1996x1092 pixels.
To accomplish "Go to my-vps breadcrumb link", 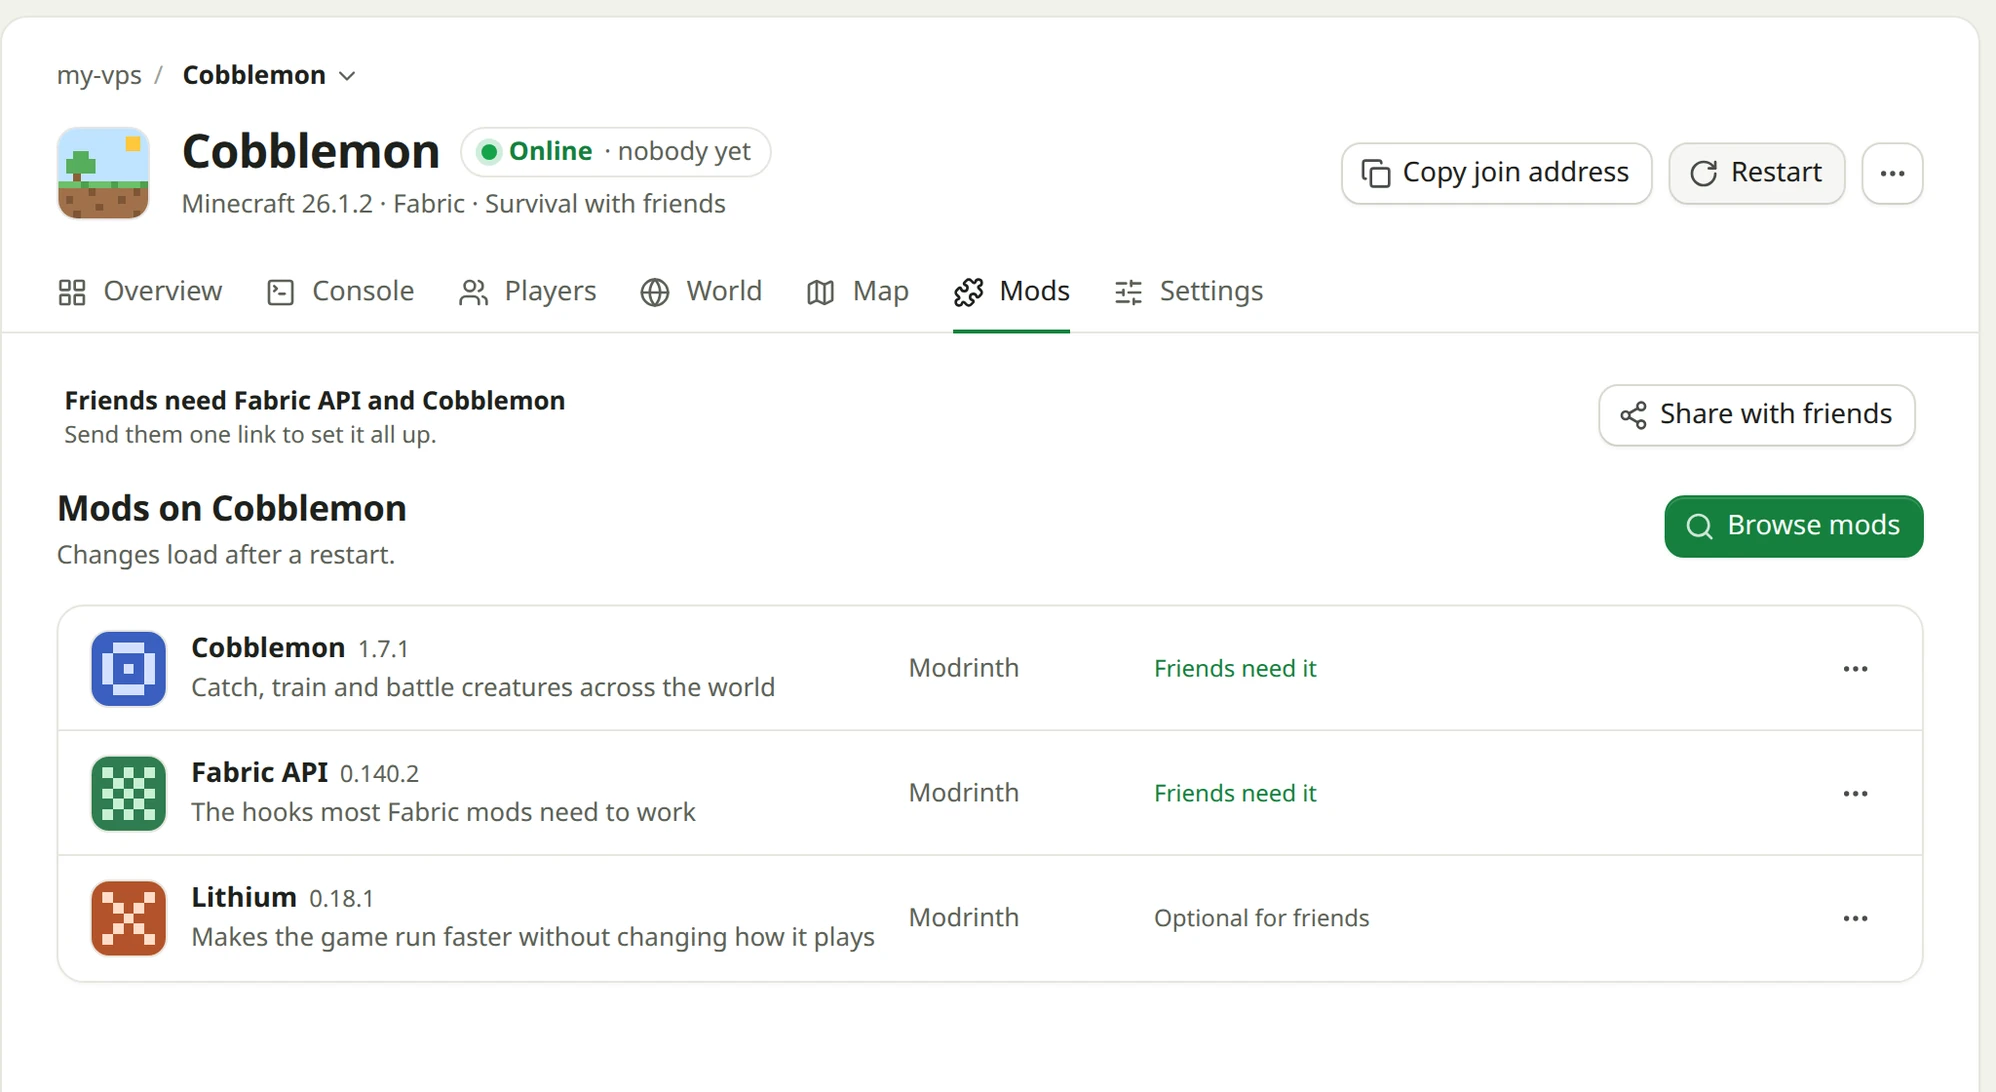I will pos(99,75).
